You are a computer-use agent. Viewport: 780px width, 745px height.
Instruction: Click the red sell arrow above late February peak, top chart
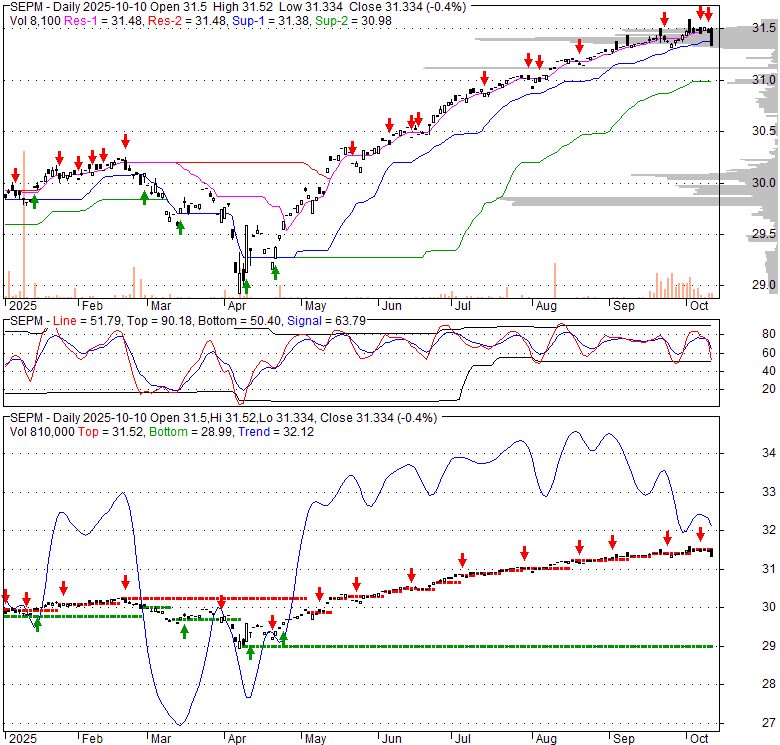tap(125, 141)
